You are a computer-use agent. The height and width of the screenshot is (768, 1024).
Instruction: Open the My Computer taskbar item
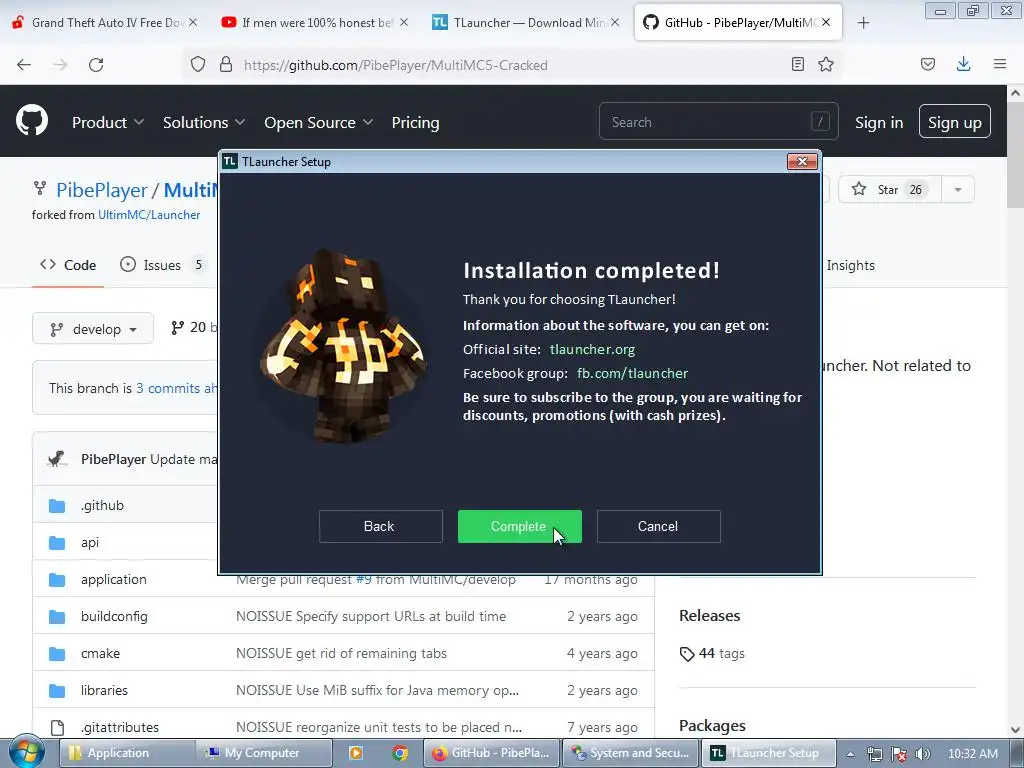coord(264,753)
